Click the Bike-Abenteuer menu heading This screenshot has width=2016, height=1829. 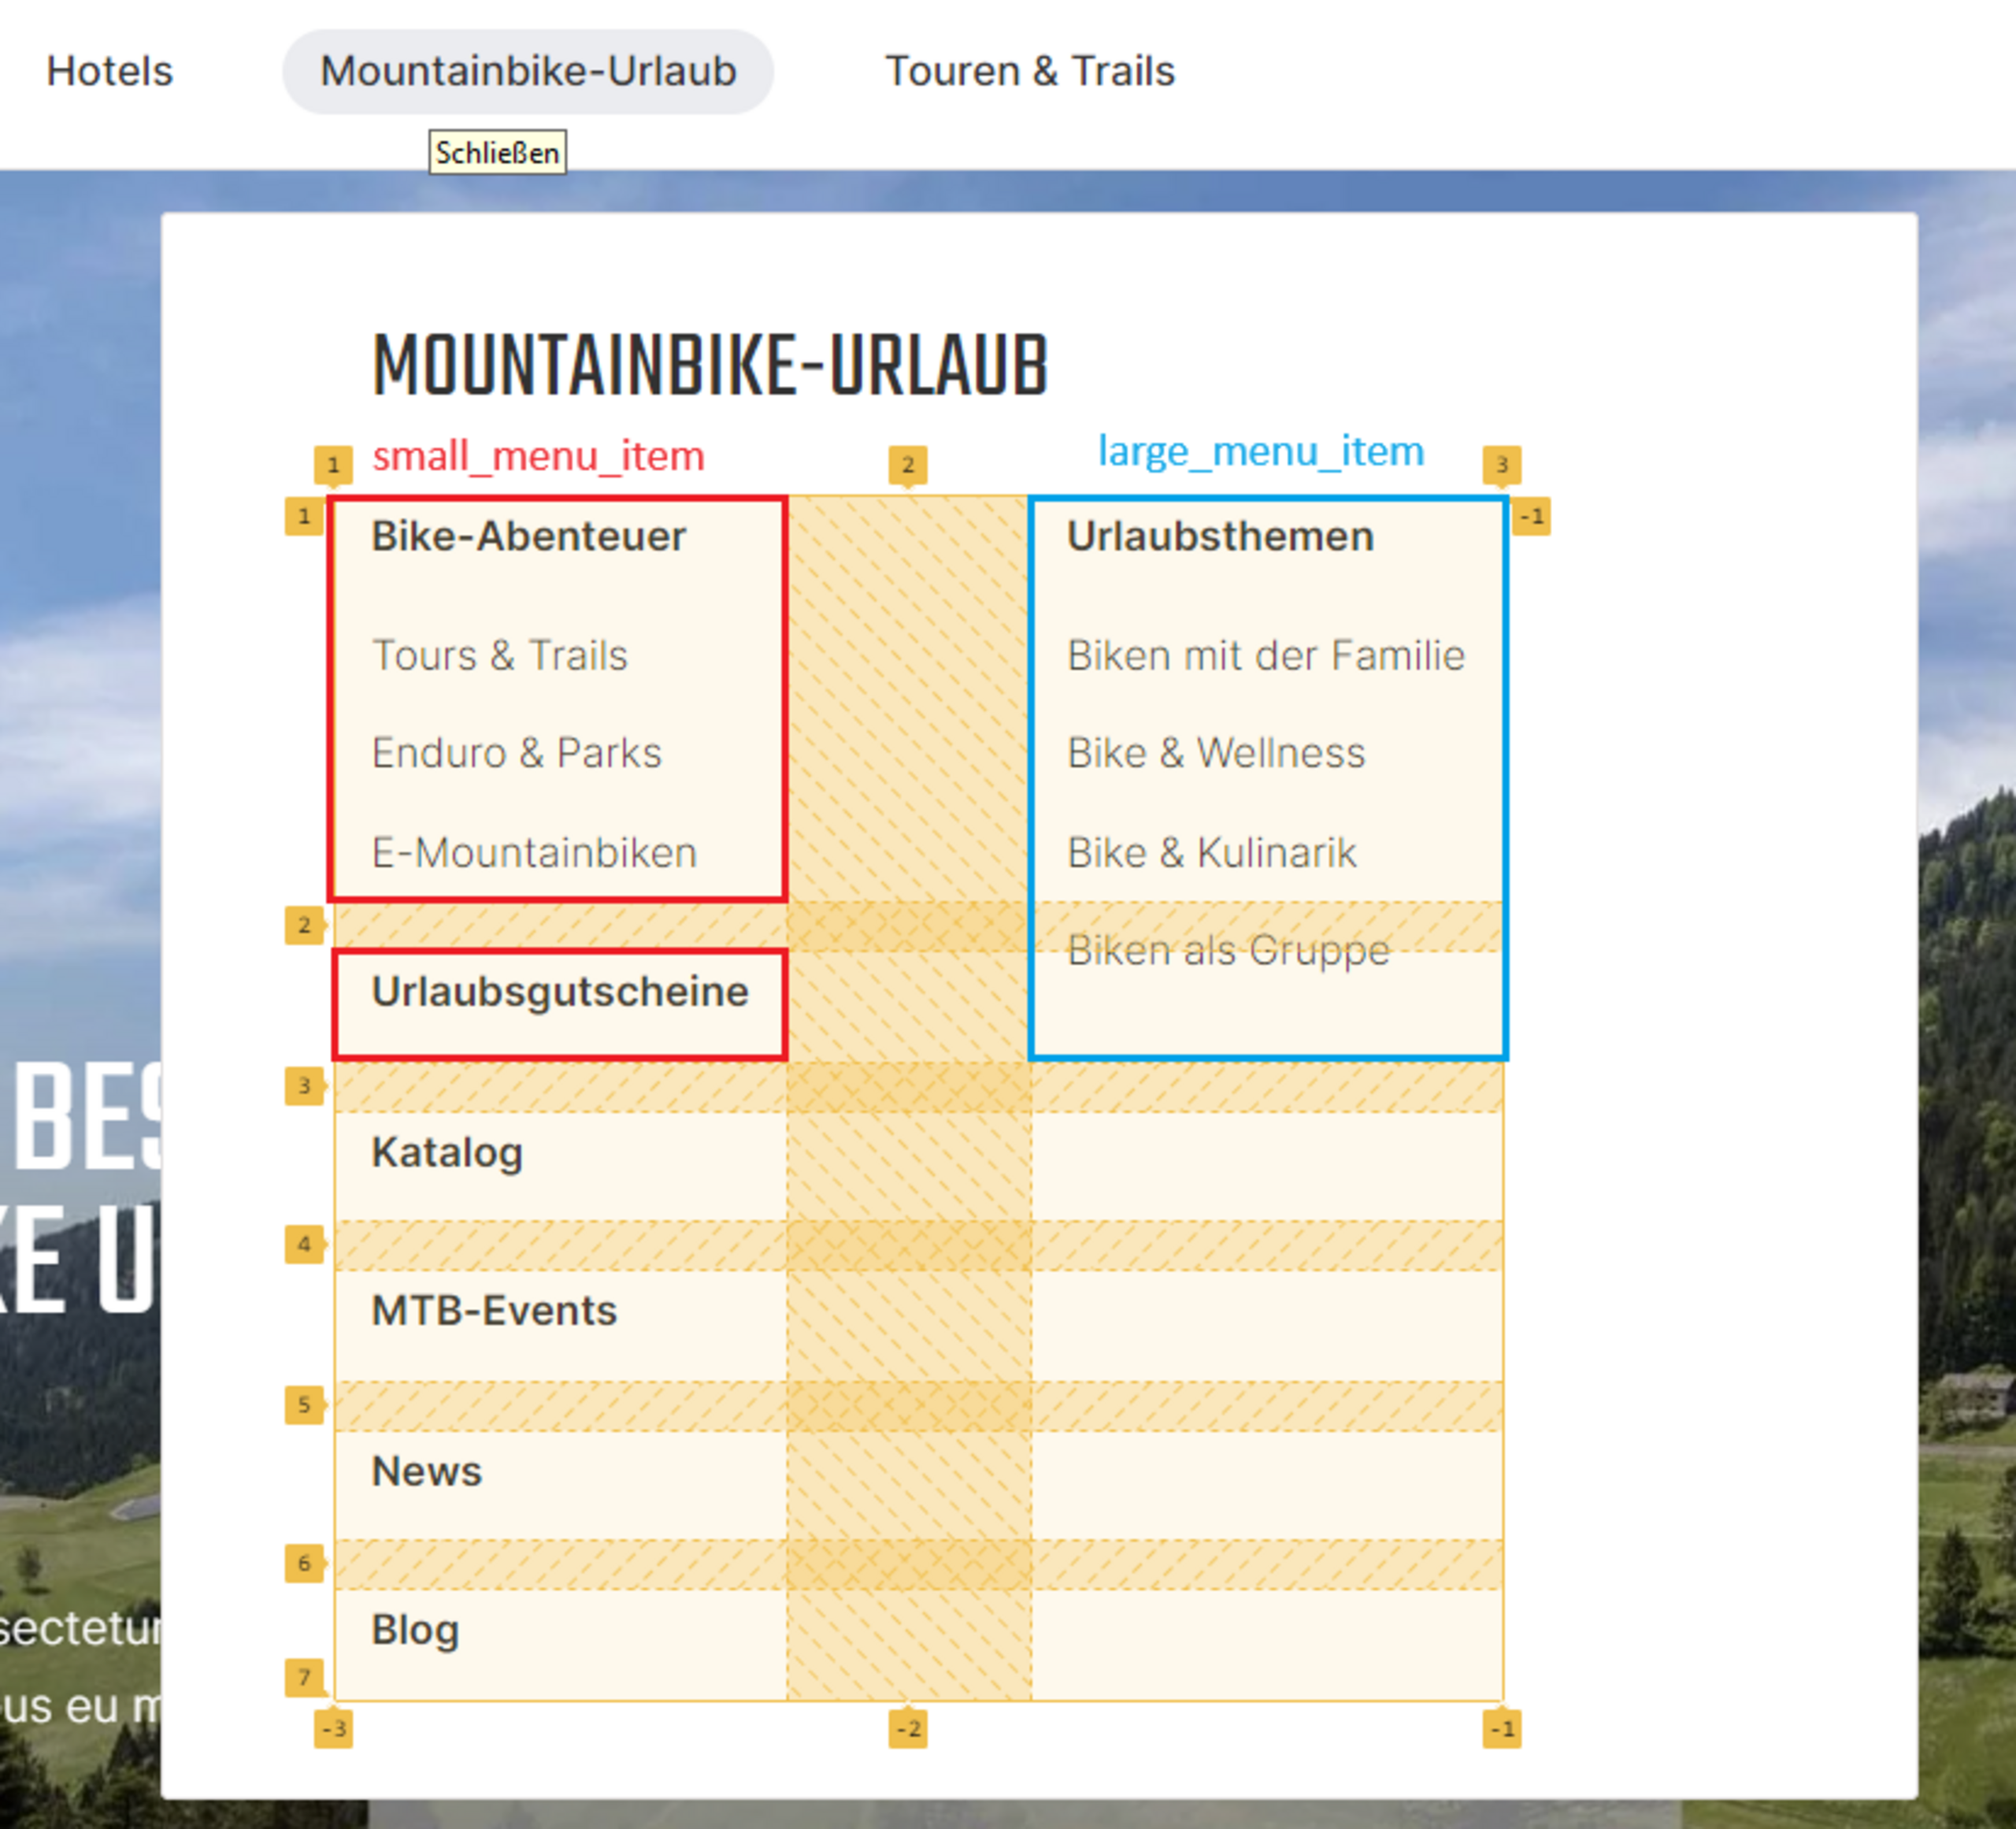[x=528, y=537]
